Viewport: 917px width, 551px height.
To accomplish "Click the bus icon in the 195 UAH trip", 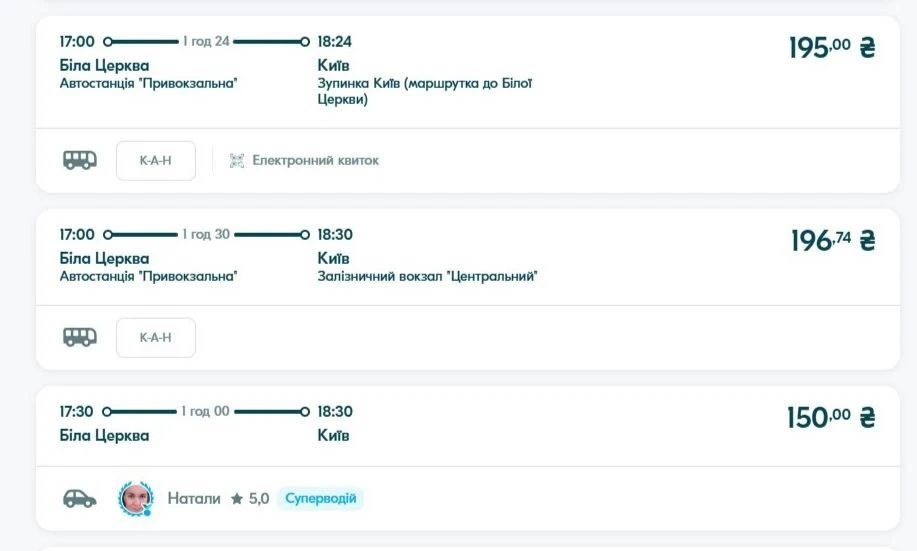I will (80, 160).
